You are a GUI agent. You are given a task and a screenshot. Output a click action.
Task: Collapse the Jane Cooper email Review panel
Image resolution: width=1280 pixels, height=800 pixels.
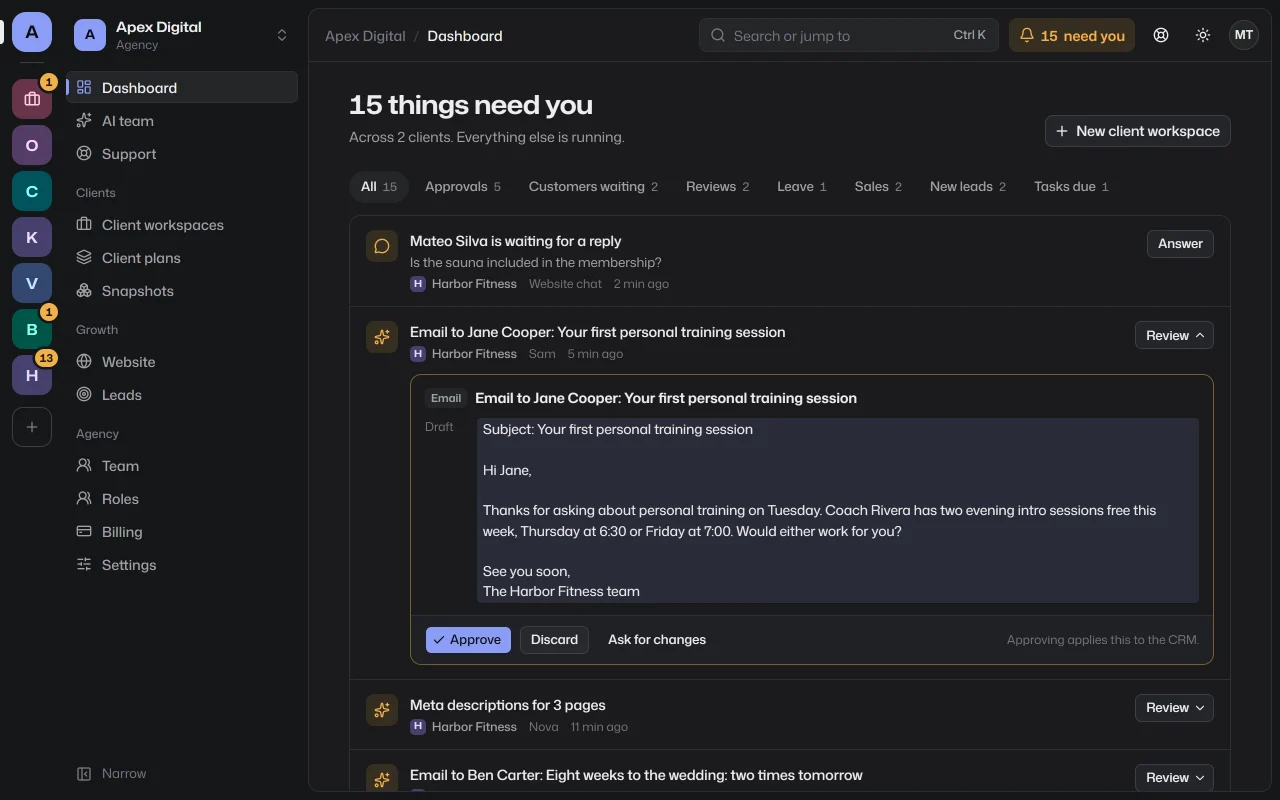tap(1174, 336)
